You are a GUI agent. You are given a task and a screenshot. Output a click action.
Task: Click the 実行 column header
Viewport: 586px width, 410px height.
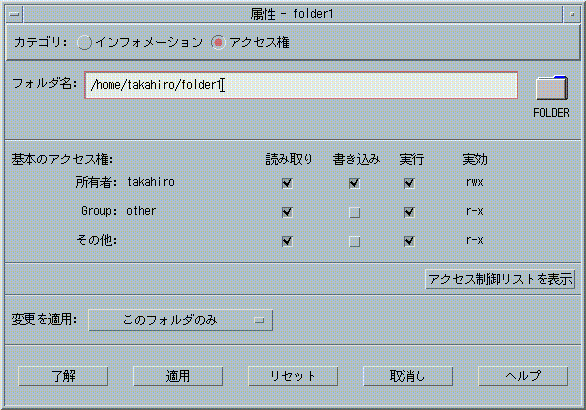[x=411, y=160]
